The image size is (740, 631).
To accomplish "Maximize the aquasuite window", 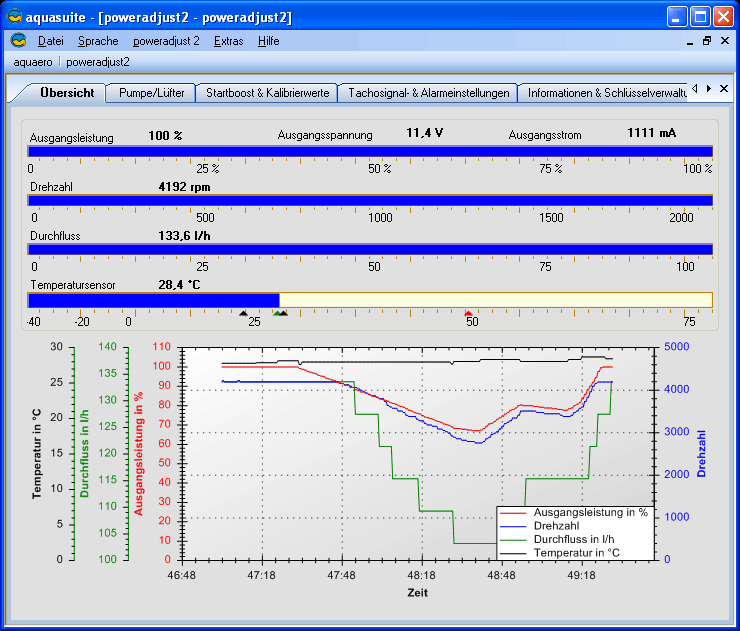I will (700, 17).
